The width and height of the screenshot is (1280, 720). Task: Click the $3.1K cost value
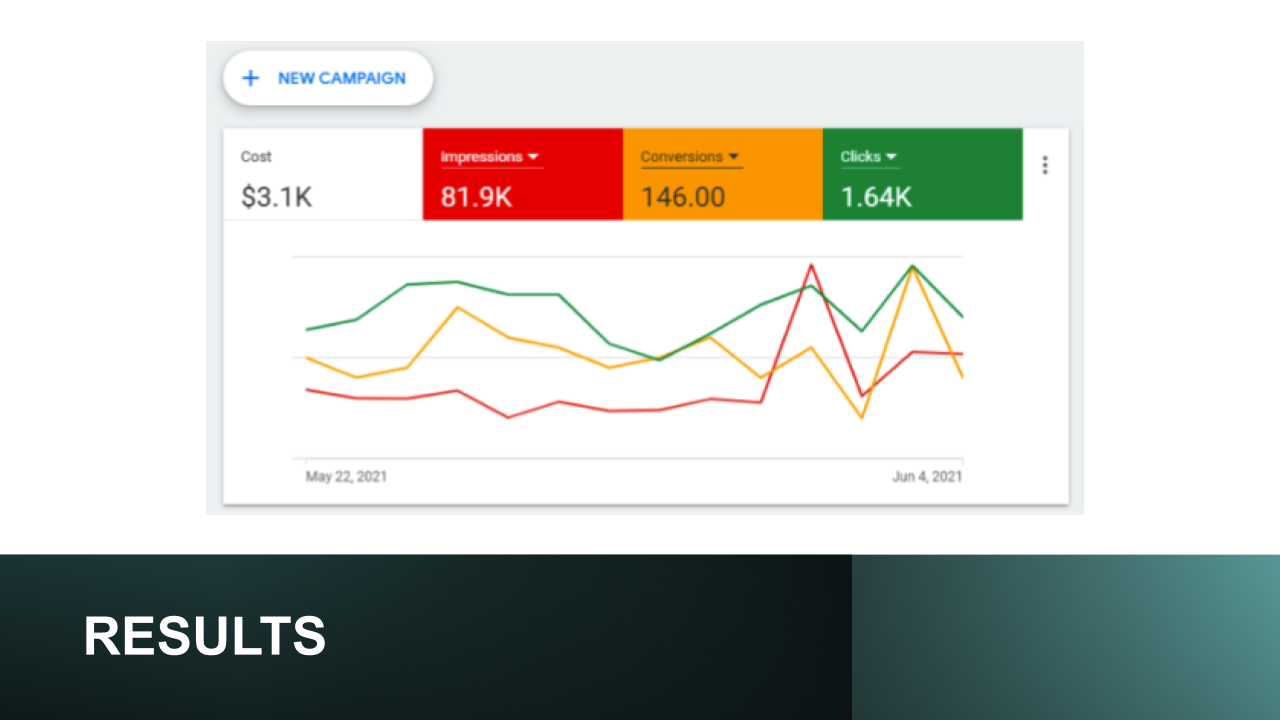[280, 197]
